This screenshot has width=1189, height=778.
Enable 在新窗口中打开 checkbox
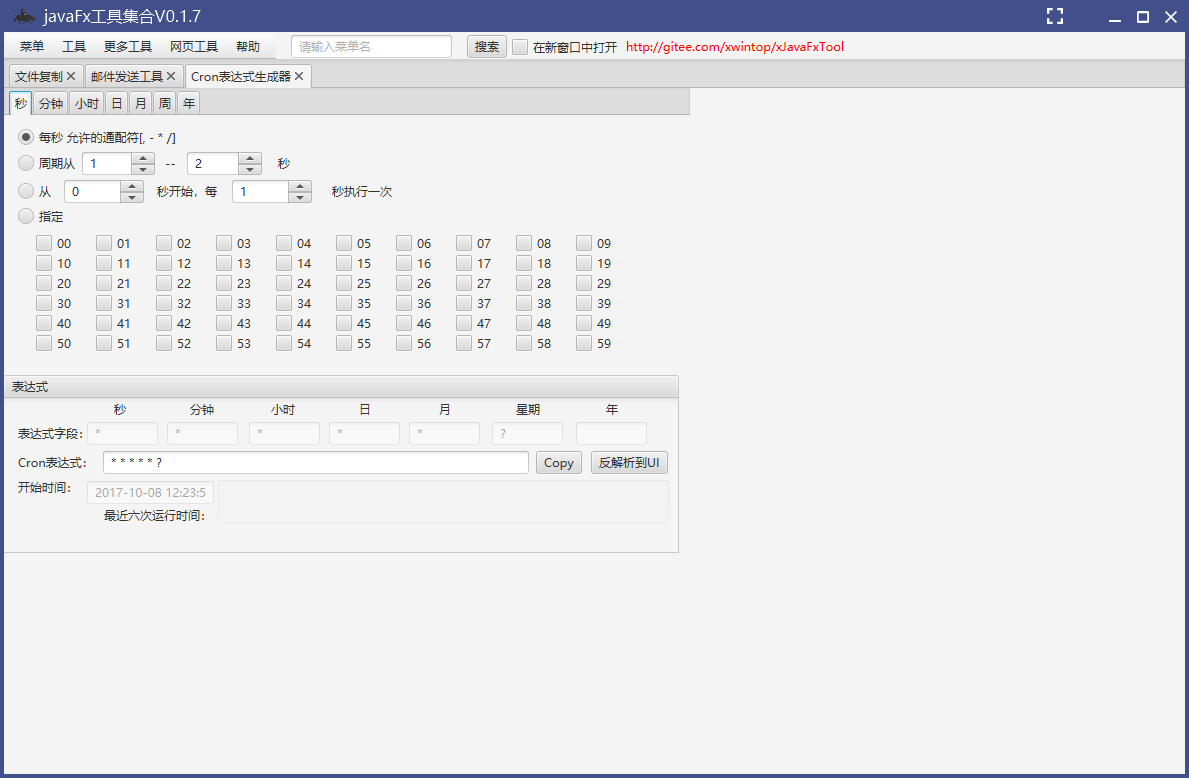[x=520, y=47]
